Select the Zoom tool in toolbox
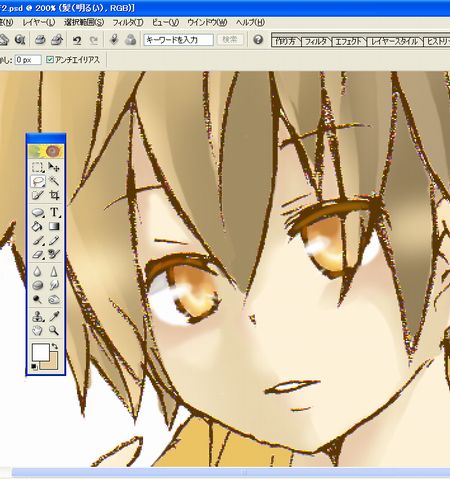450x479 pixels. coord(54,330)
